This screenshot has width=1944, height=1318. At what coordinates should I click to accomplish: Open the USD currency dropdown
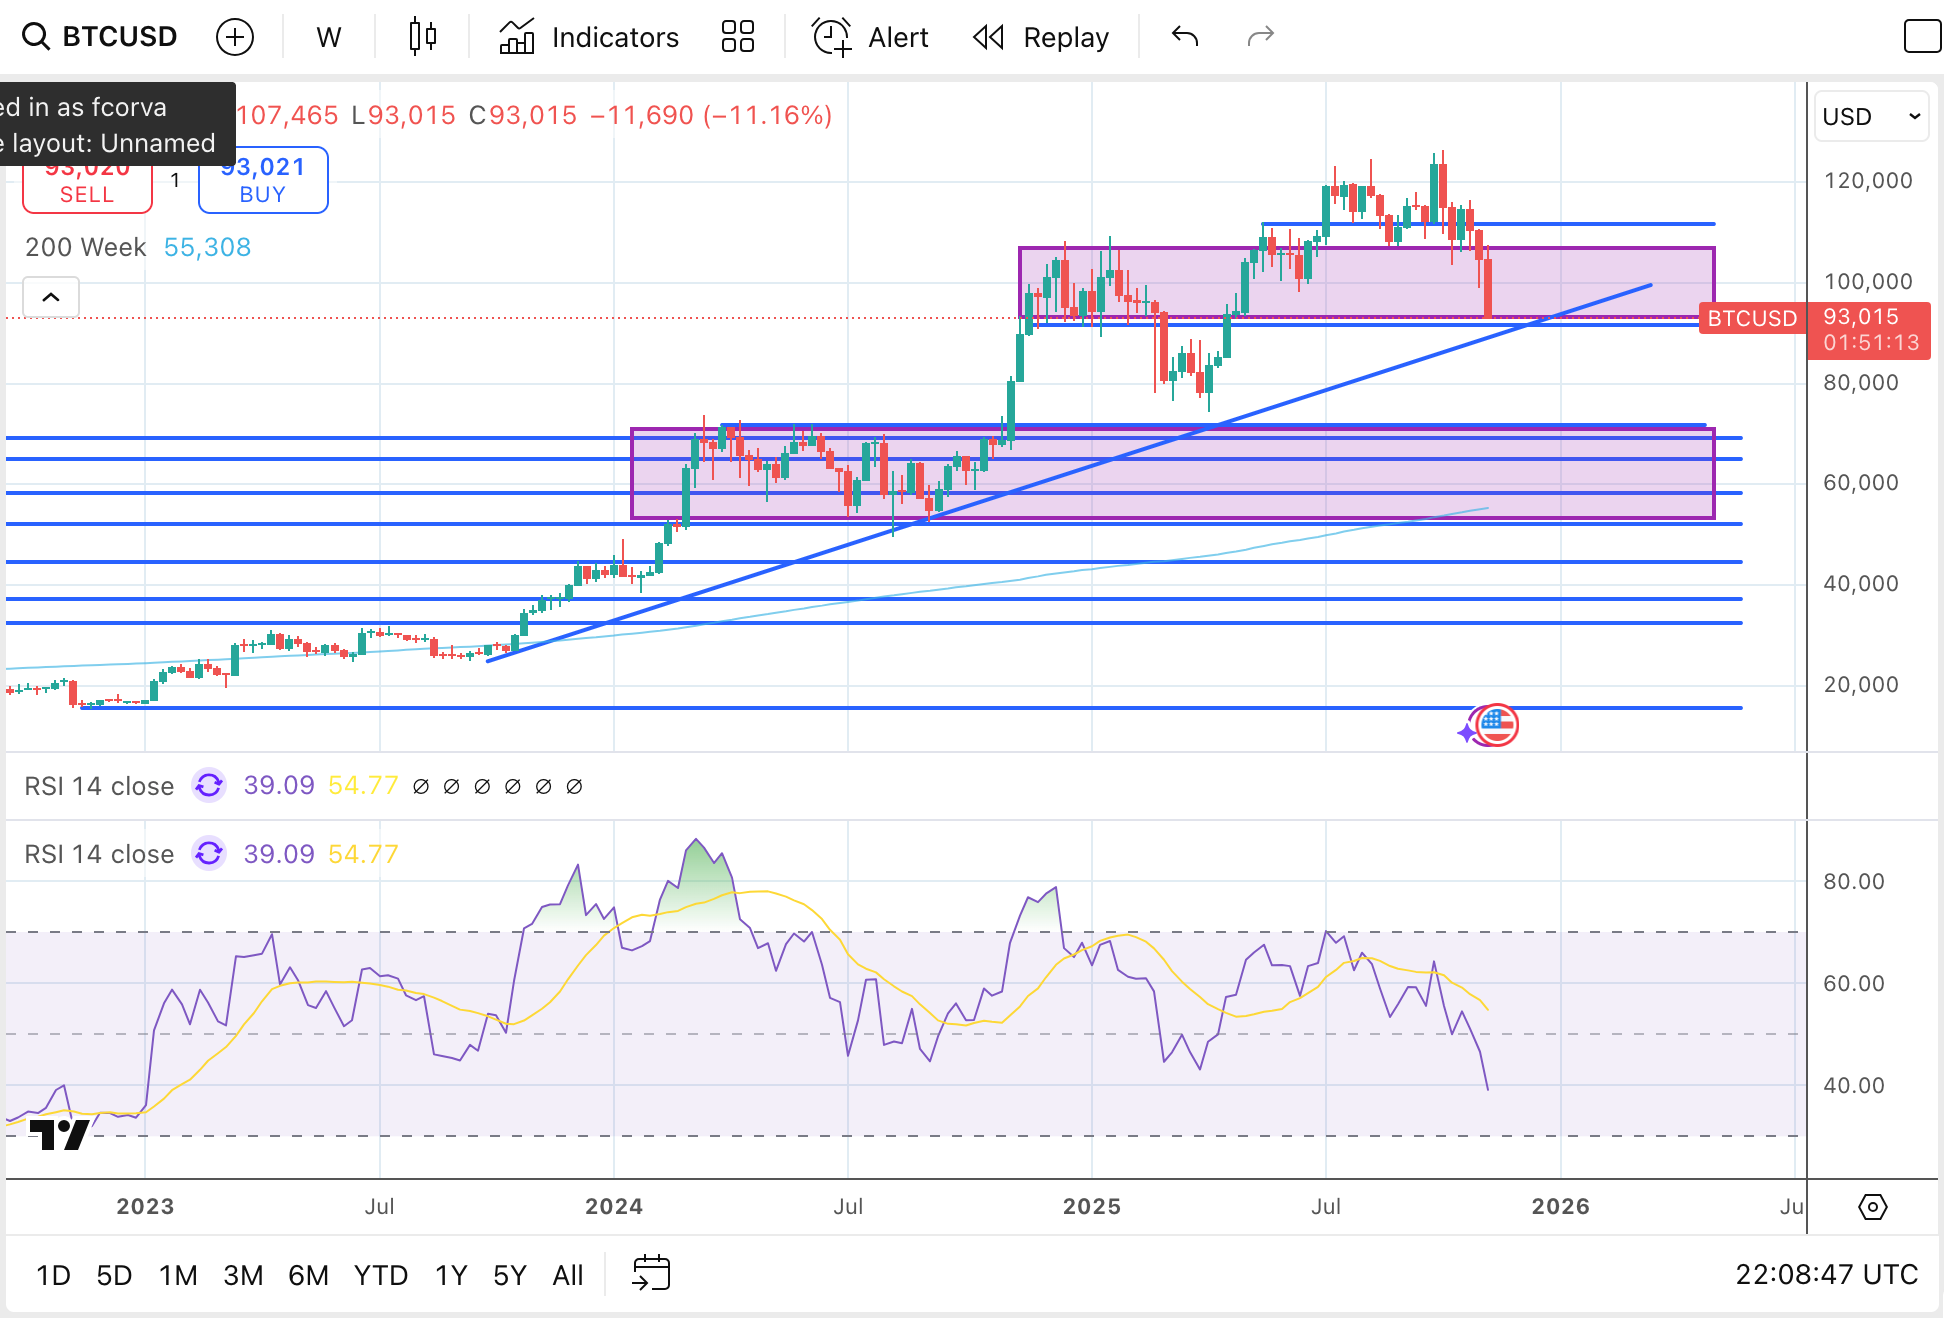point(1871,116)
